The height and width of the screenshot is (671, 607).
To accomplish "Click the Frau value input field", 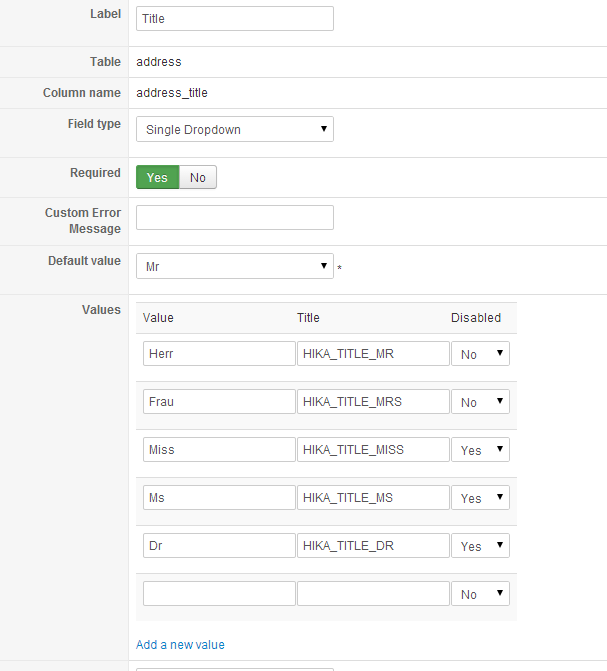I will tap(219, 402).
